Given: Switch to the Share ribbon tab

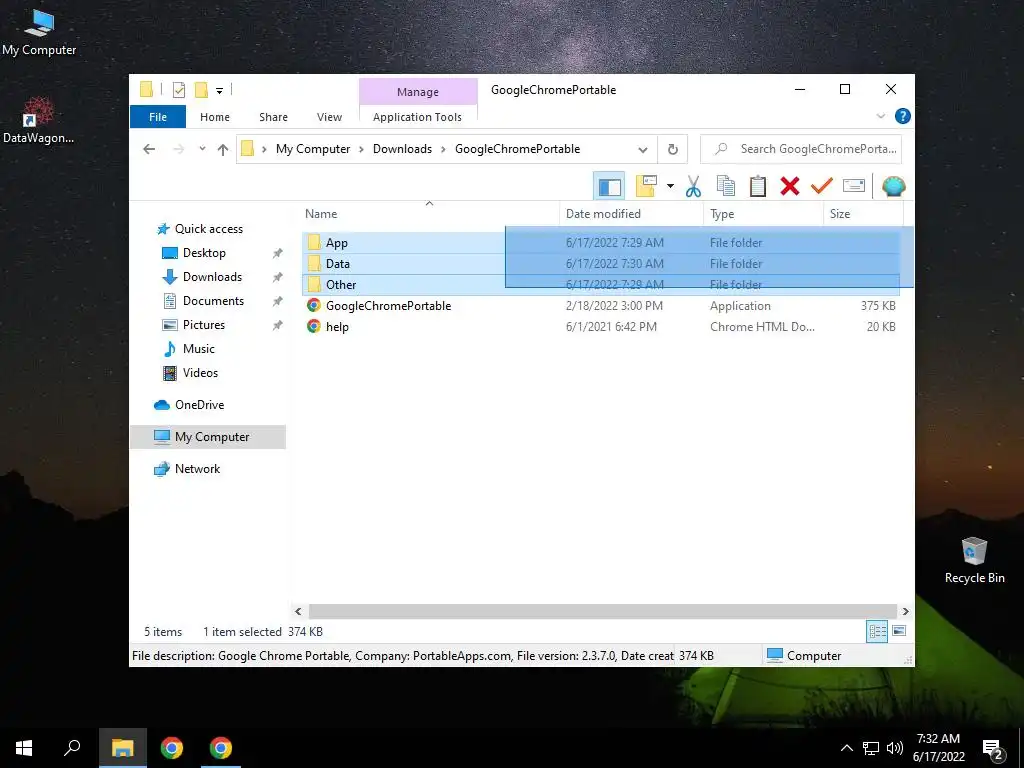Looking at the screenshot, I should point(273,117).
